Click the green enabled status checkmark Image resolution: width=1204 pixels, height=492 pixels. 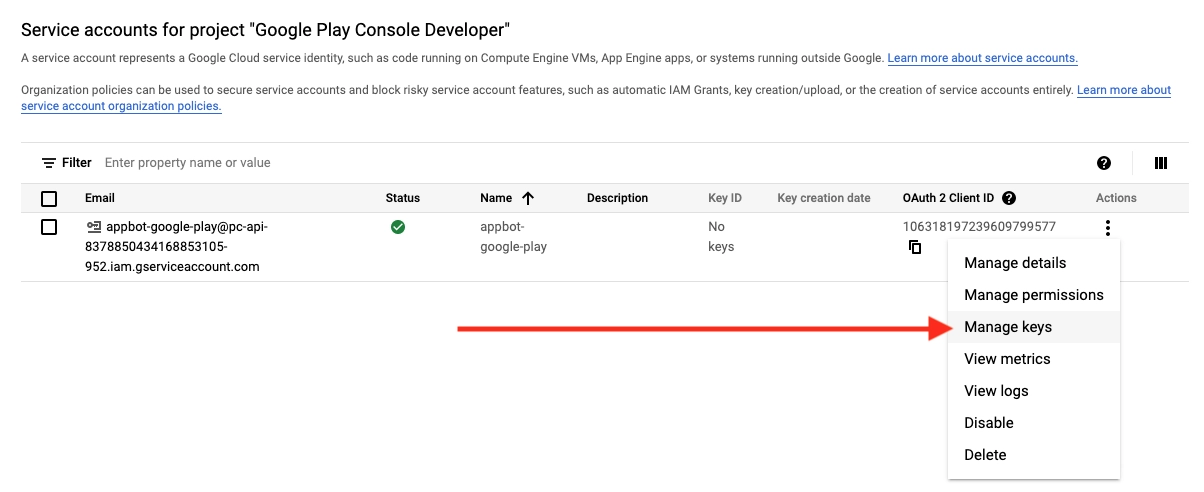[398, 227]
